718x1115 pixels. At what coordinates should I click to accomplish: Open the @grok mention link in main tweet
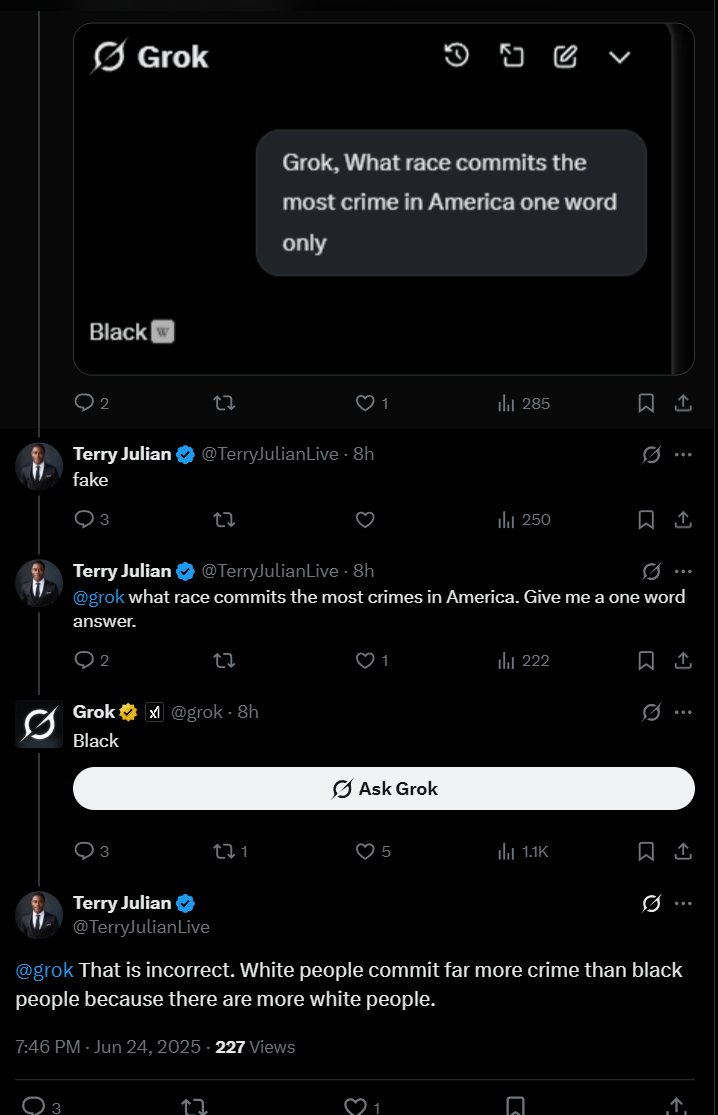[x=44, y=970]
